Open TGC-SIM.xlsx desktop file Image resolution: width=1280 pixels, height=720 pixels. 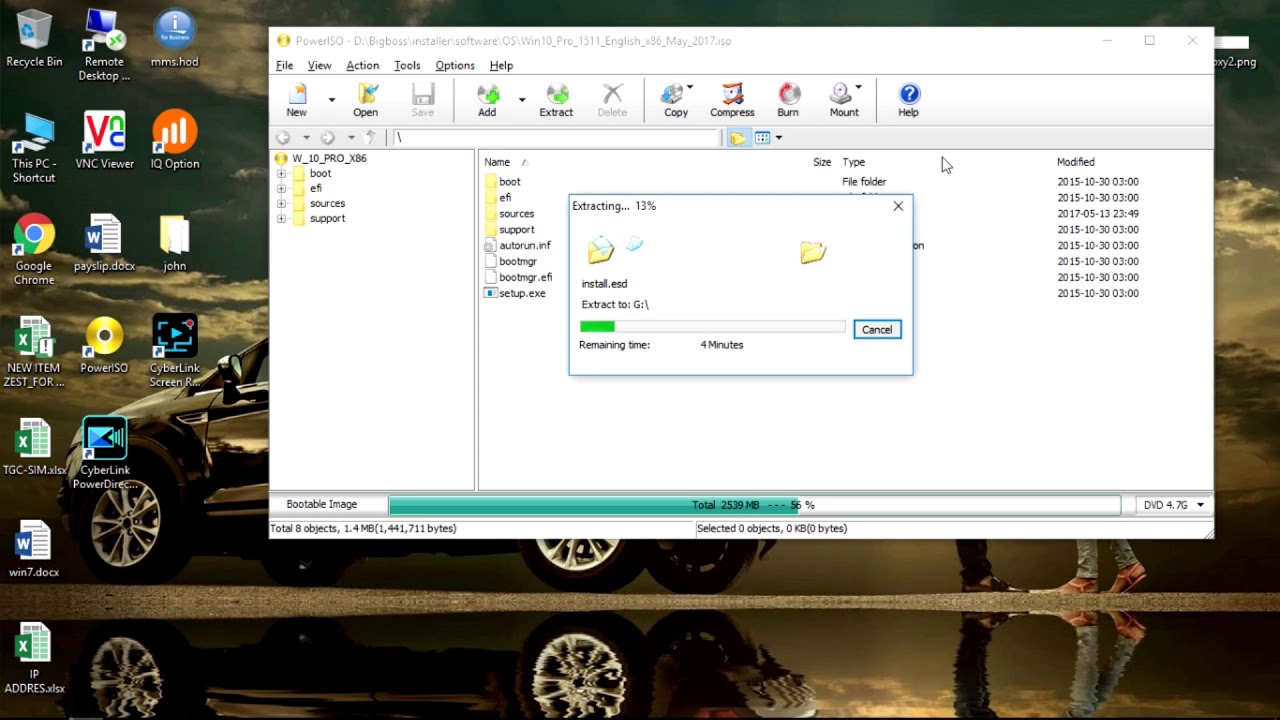click(34, 447)
